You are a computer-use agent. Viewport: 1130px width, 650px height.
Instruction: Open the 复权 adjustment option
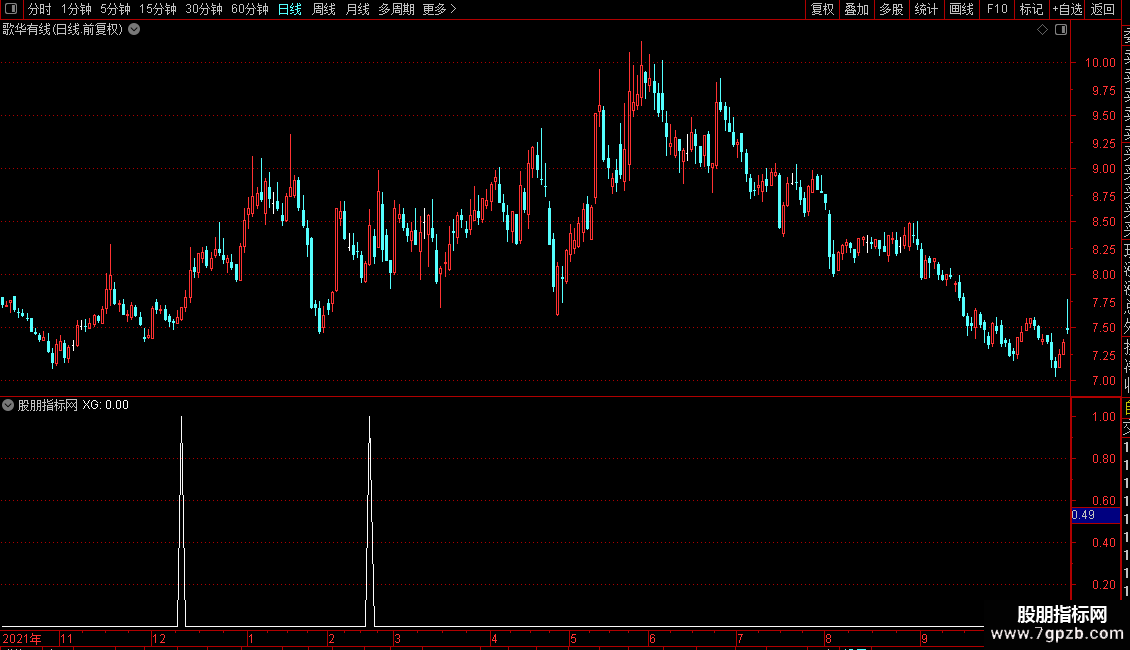tap(822, 9)
